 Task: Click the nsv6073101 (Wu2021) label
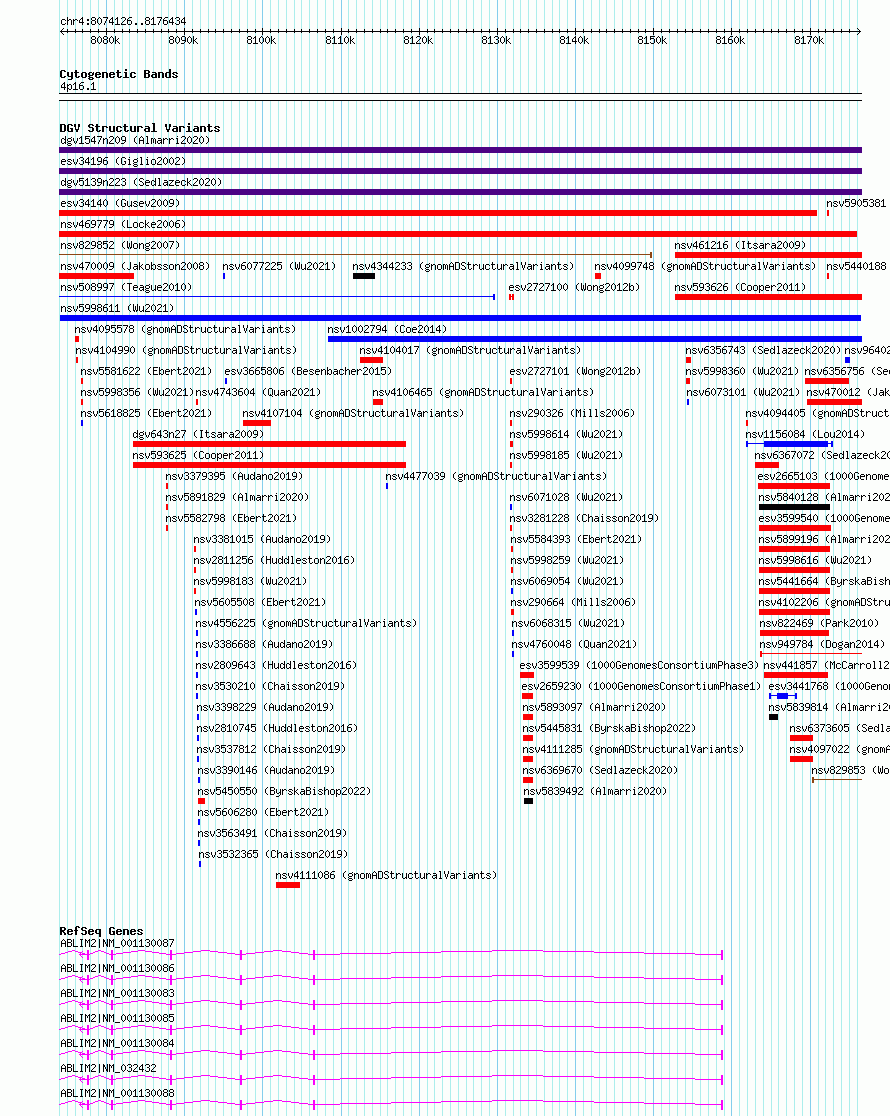743,392
